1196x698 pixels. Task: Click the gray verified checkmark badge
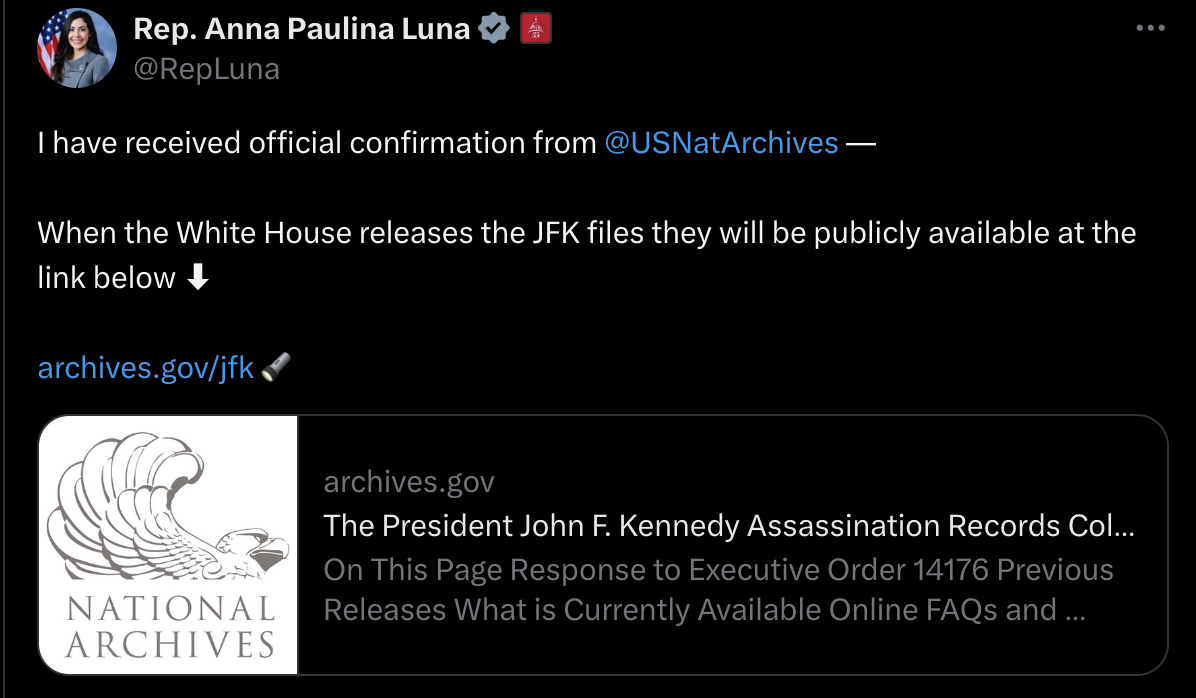[x=494, y=30]
